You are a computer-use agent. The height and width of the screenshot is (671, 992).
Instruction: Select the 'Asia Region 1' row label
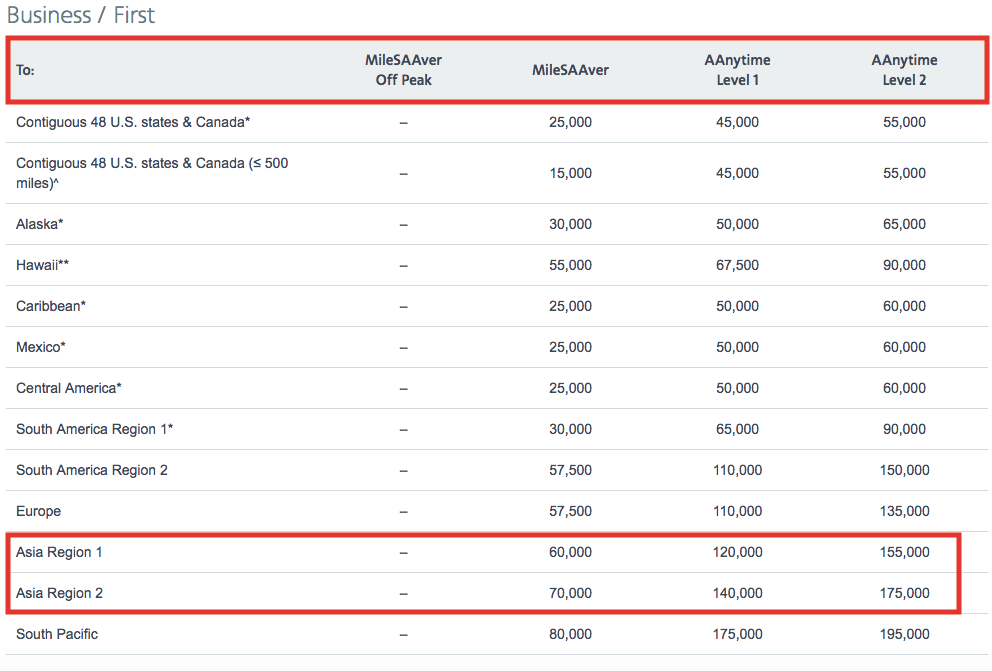point(59,552)
